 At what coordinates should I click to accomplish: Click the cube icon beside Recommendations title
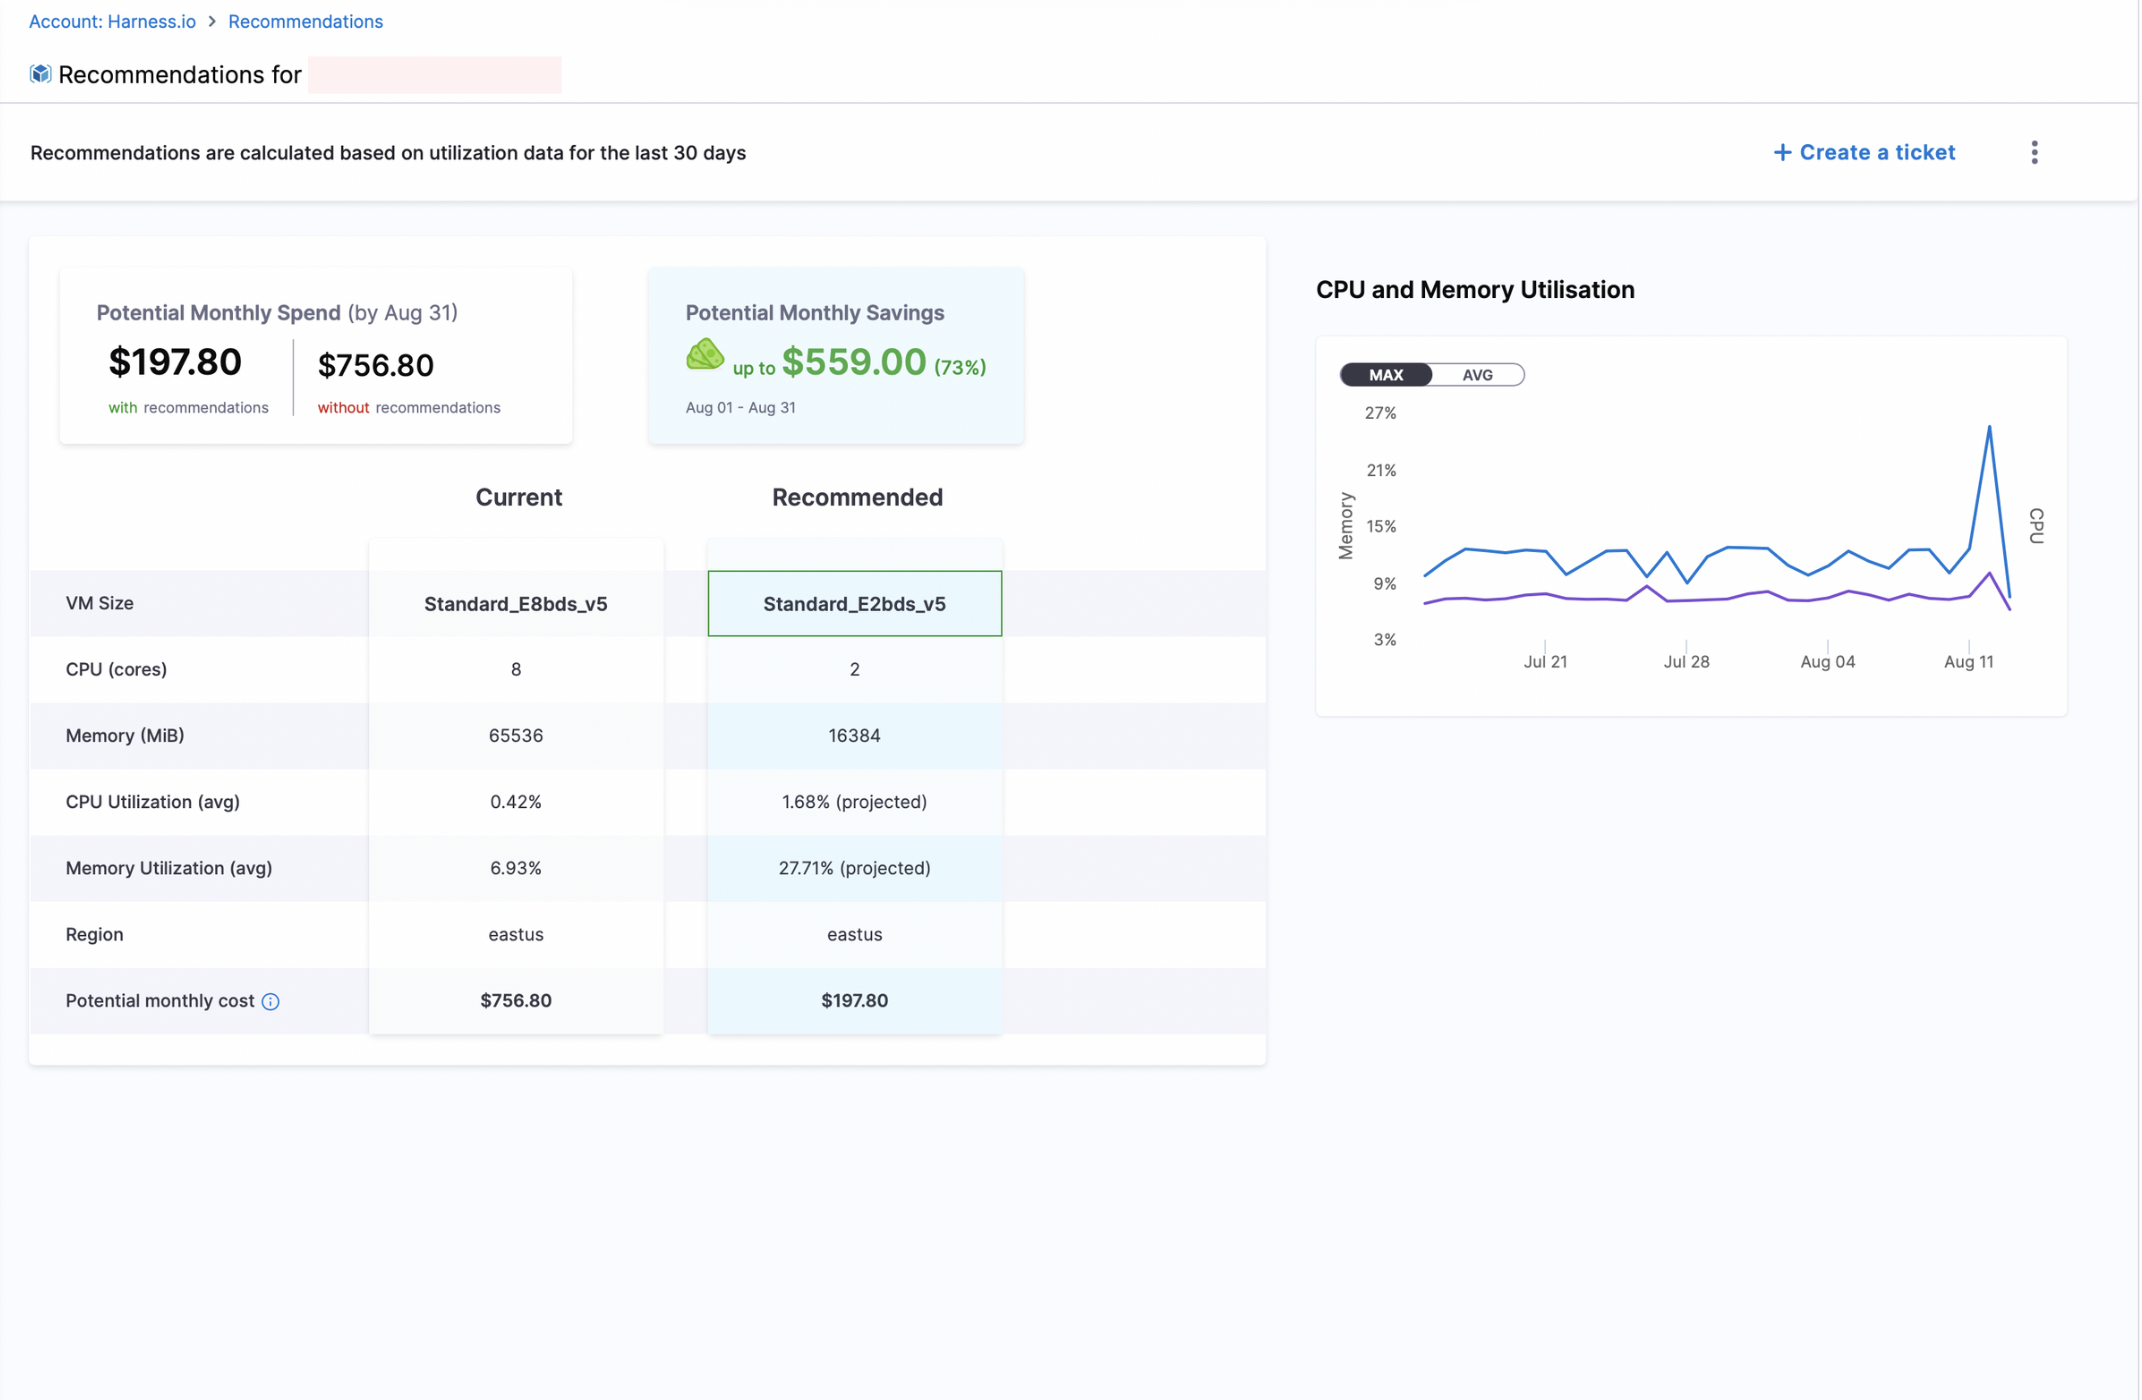pos(40,74)
